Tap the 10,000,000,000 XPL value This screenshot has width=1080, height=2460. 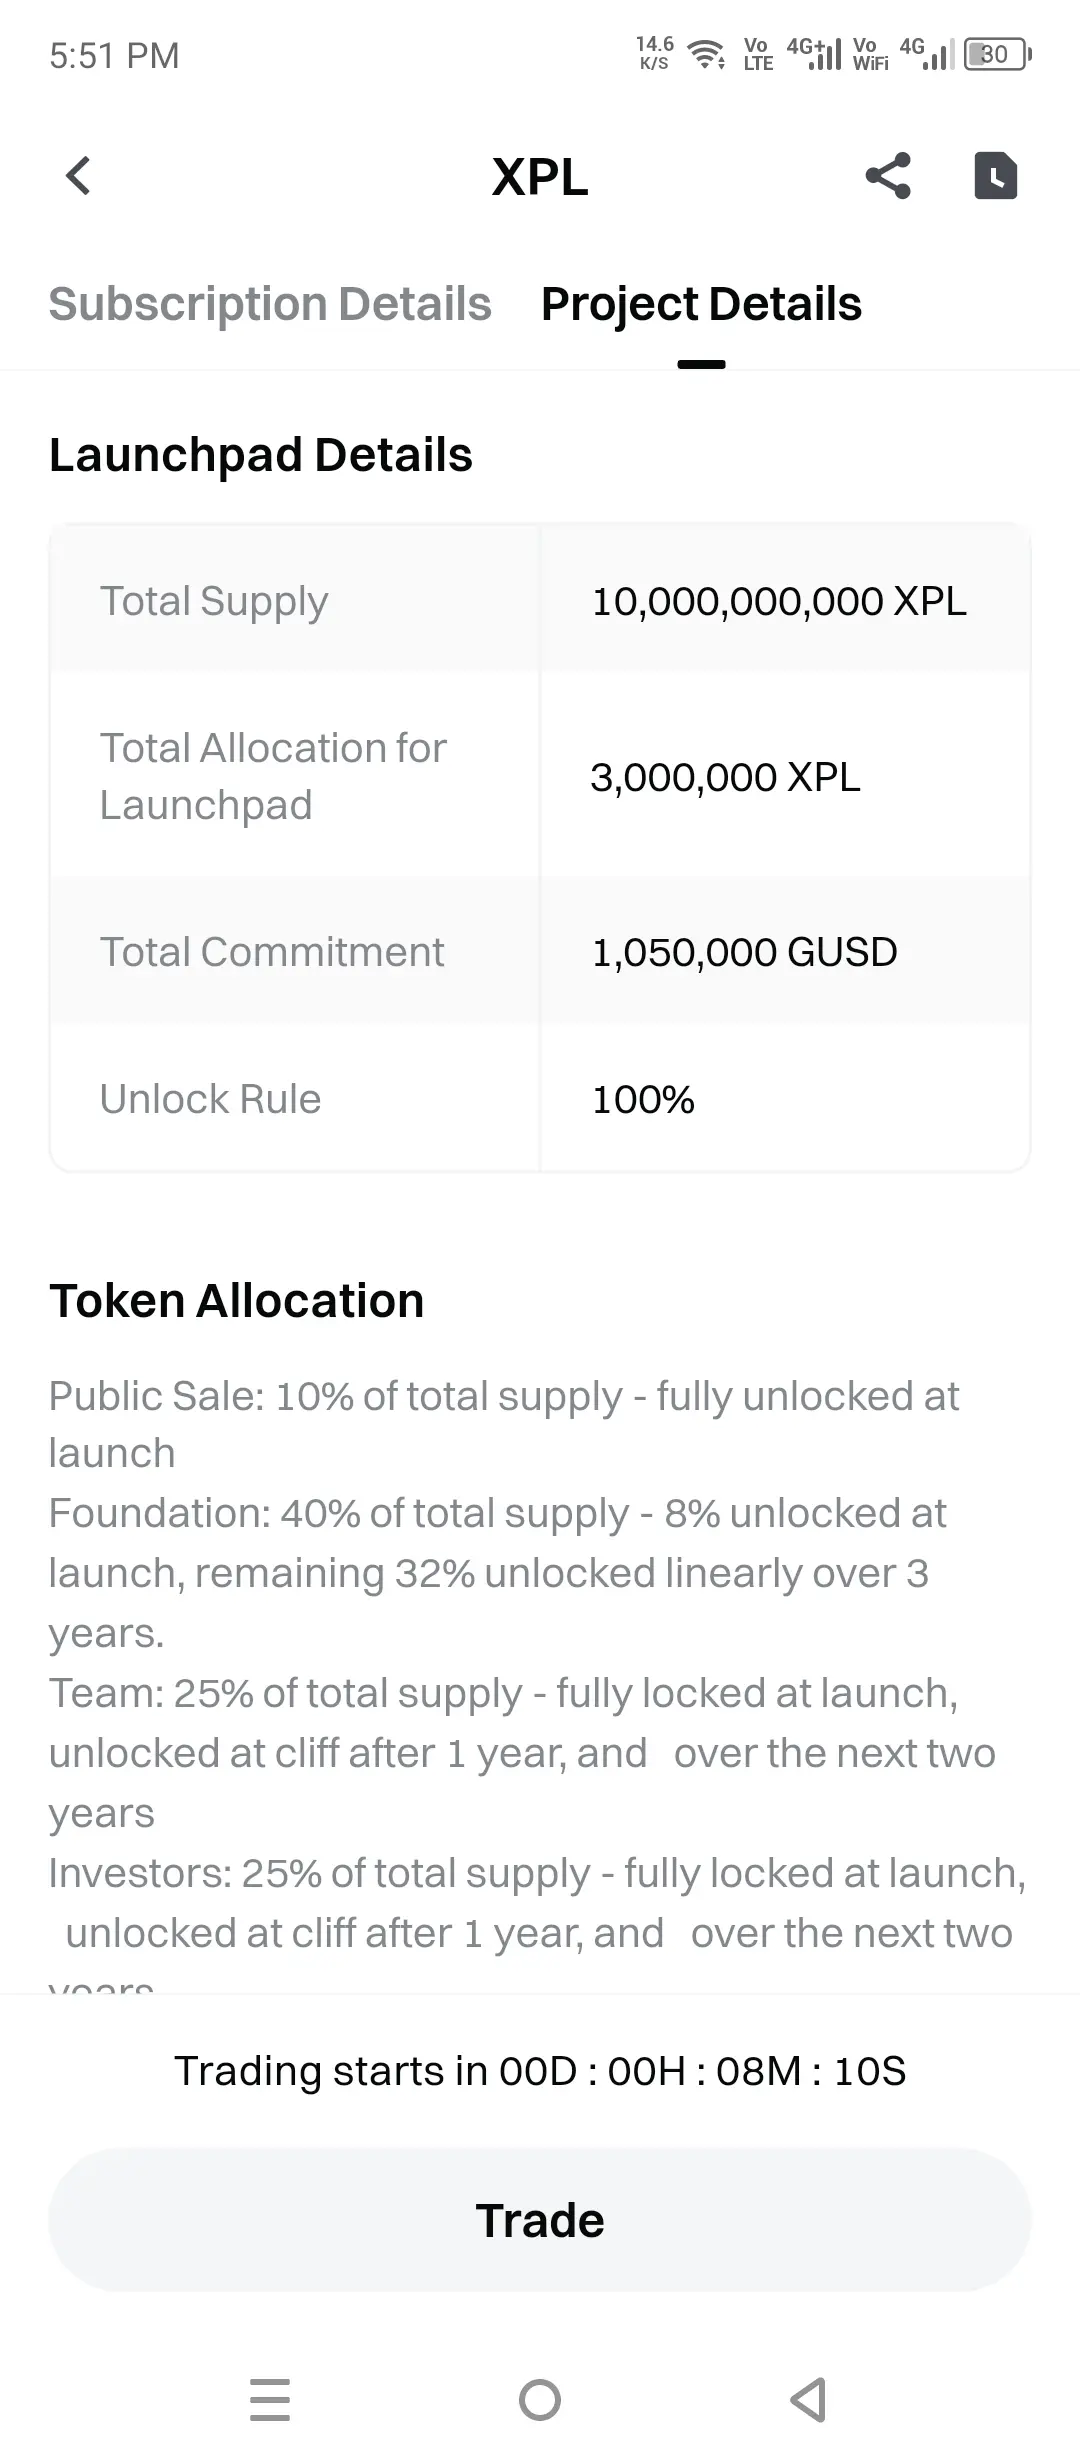point(779,601)
